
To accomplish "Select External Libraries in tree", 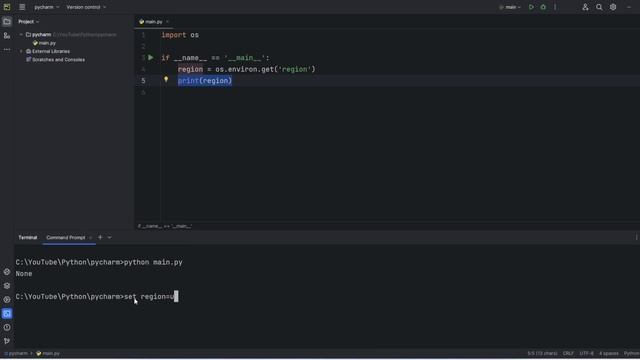I will point(48,51).
